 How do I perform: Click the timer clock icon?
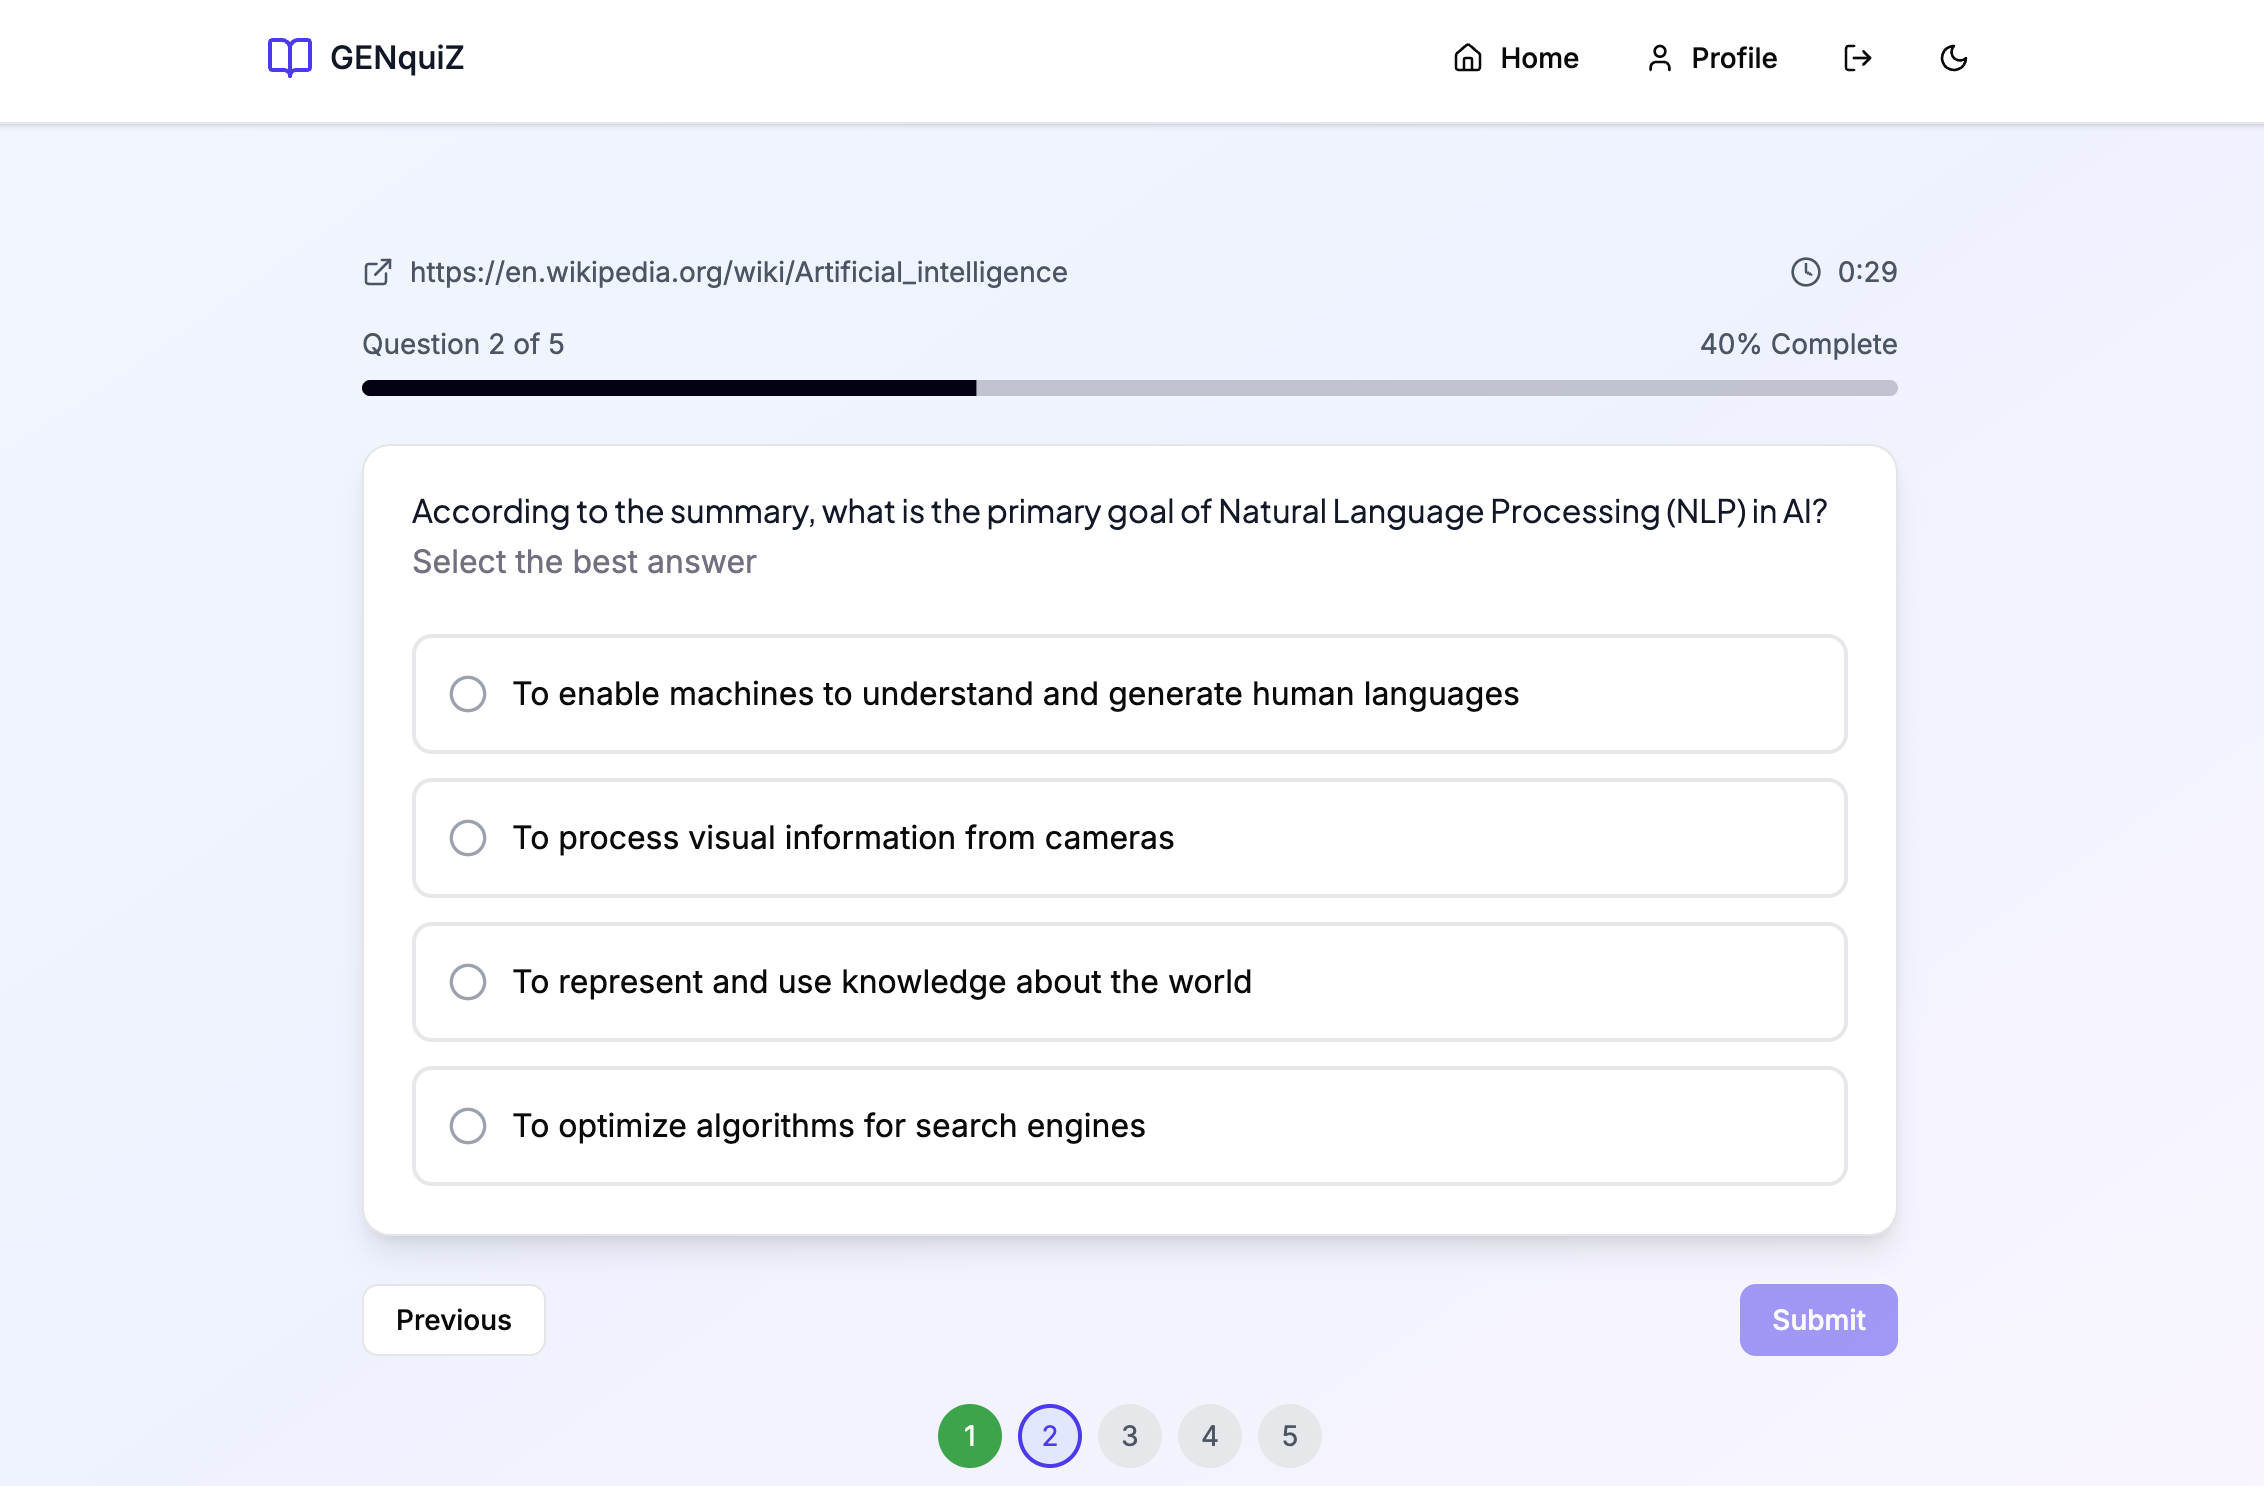coord(1805,272)
